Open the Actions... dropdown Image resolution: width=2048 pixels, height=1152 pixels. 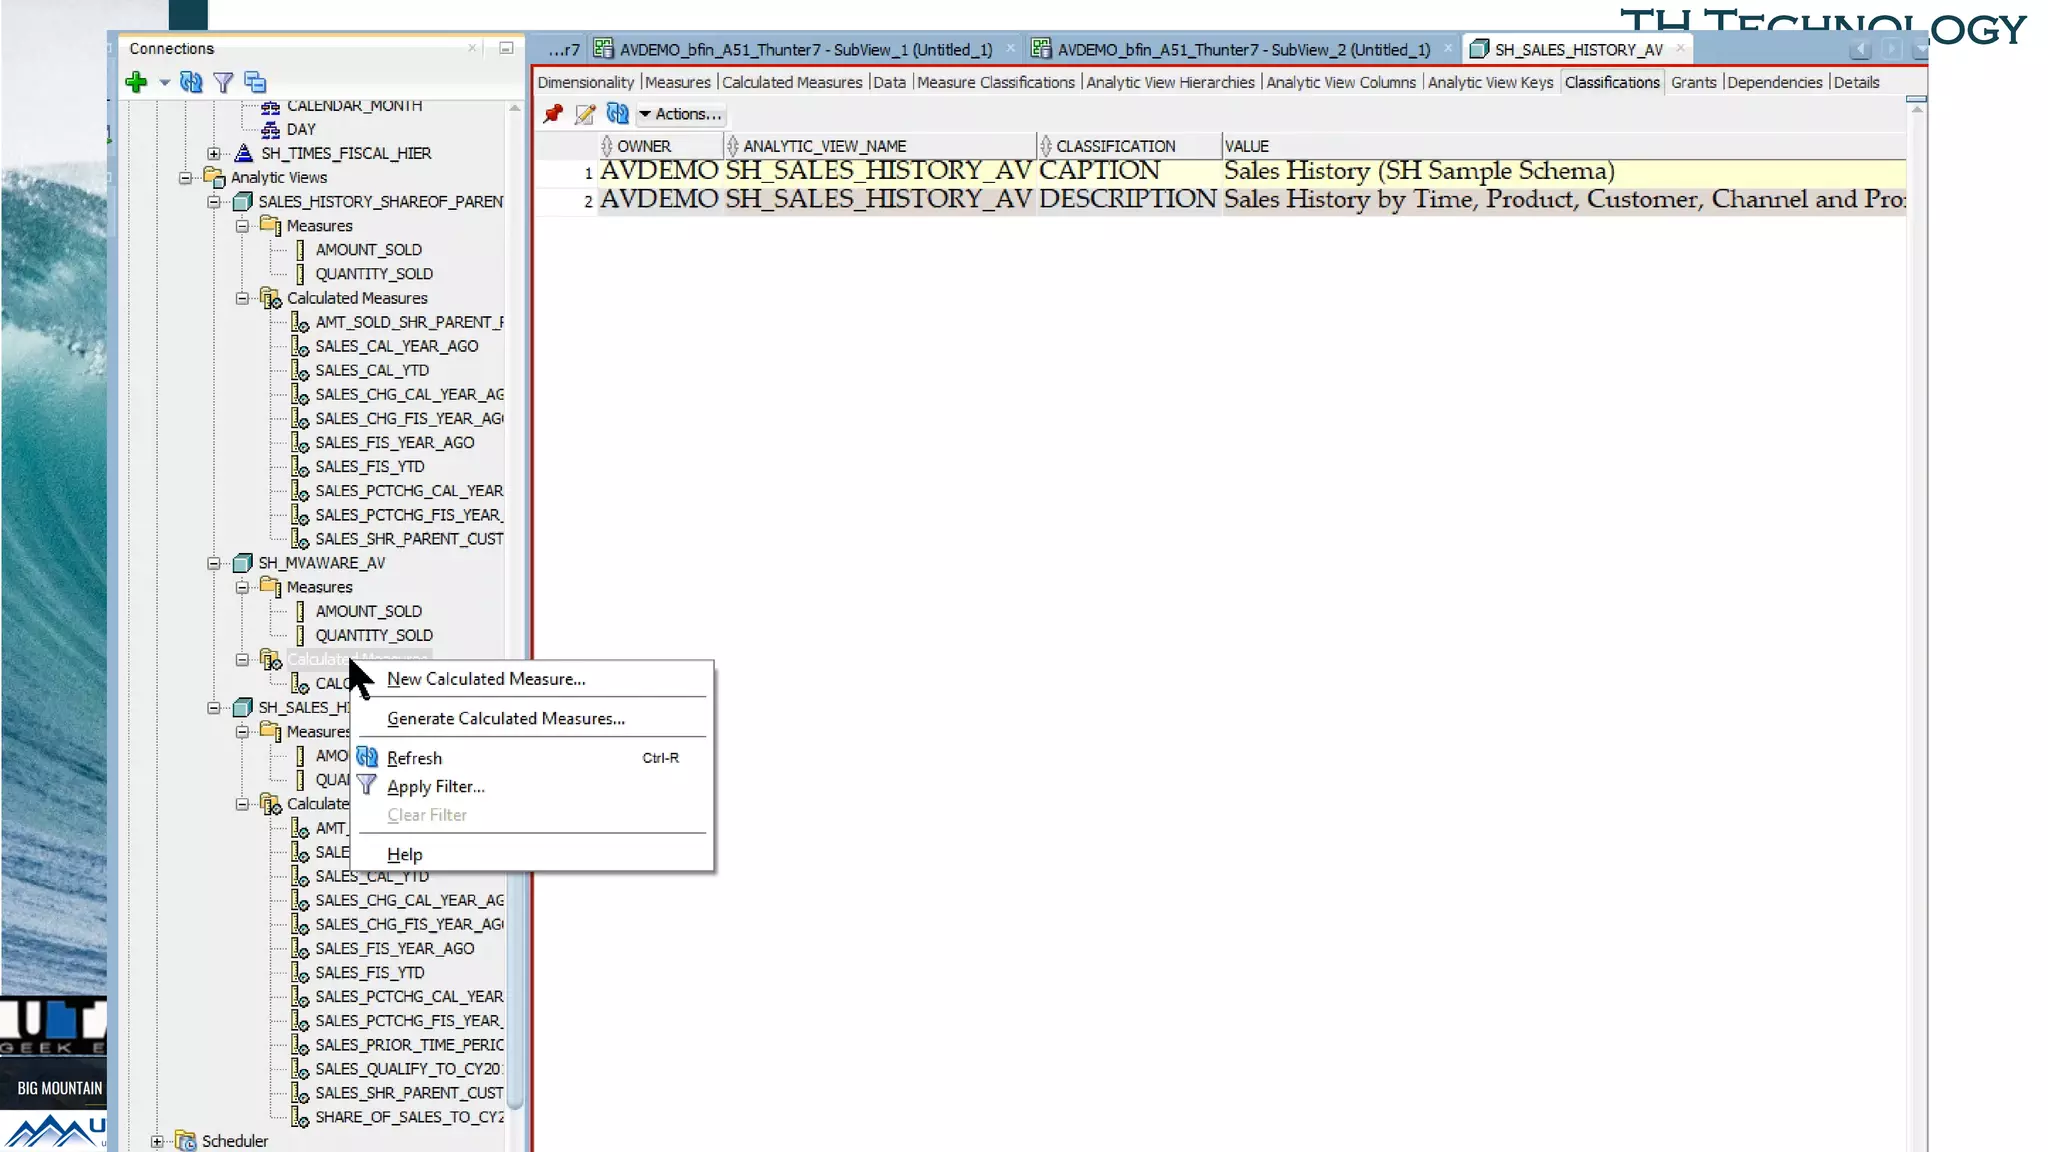pos(681,114)
